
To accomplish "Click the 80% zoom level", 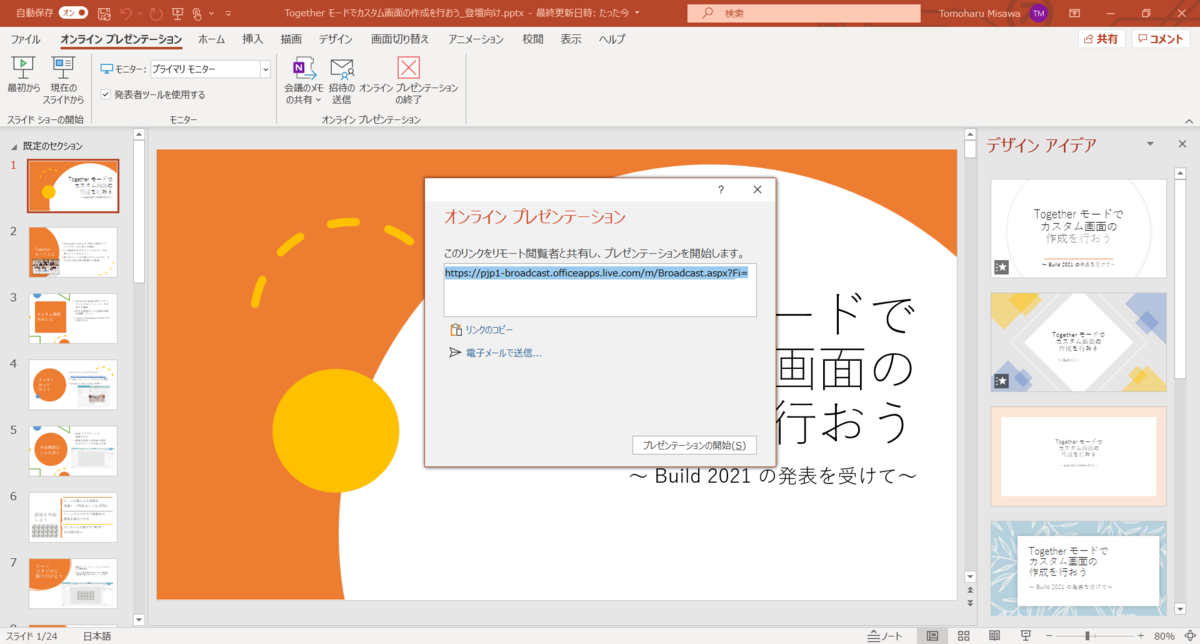I will [1165, 636].
